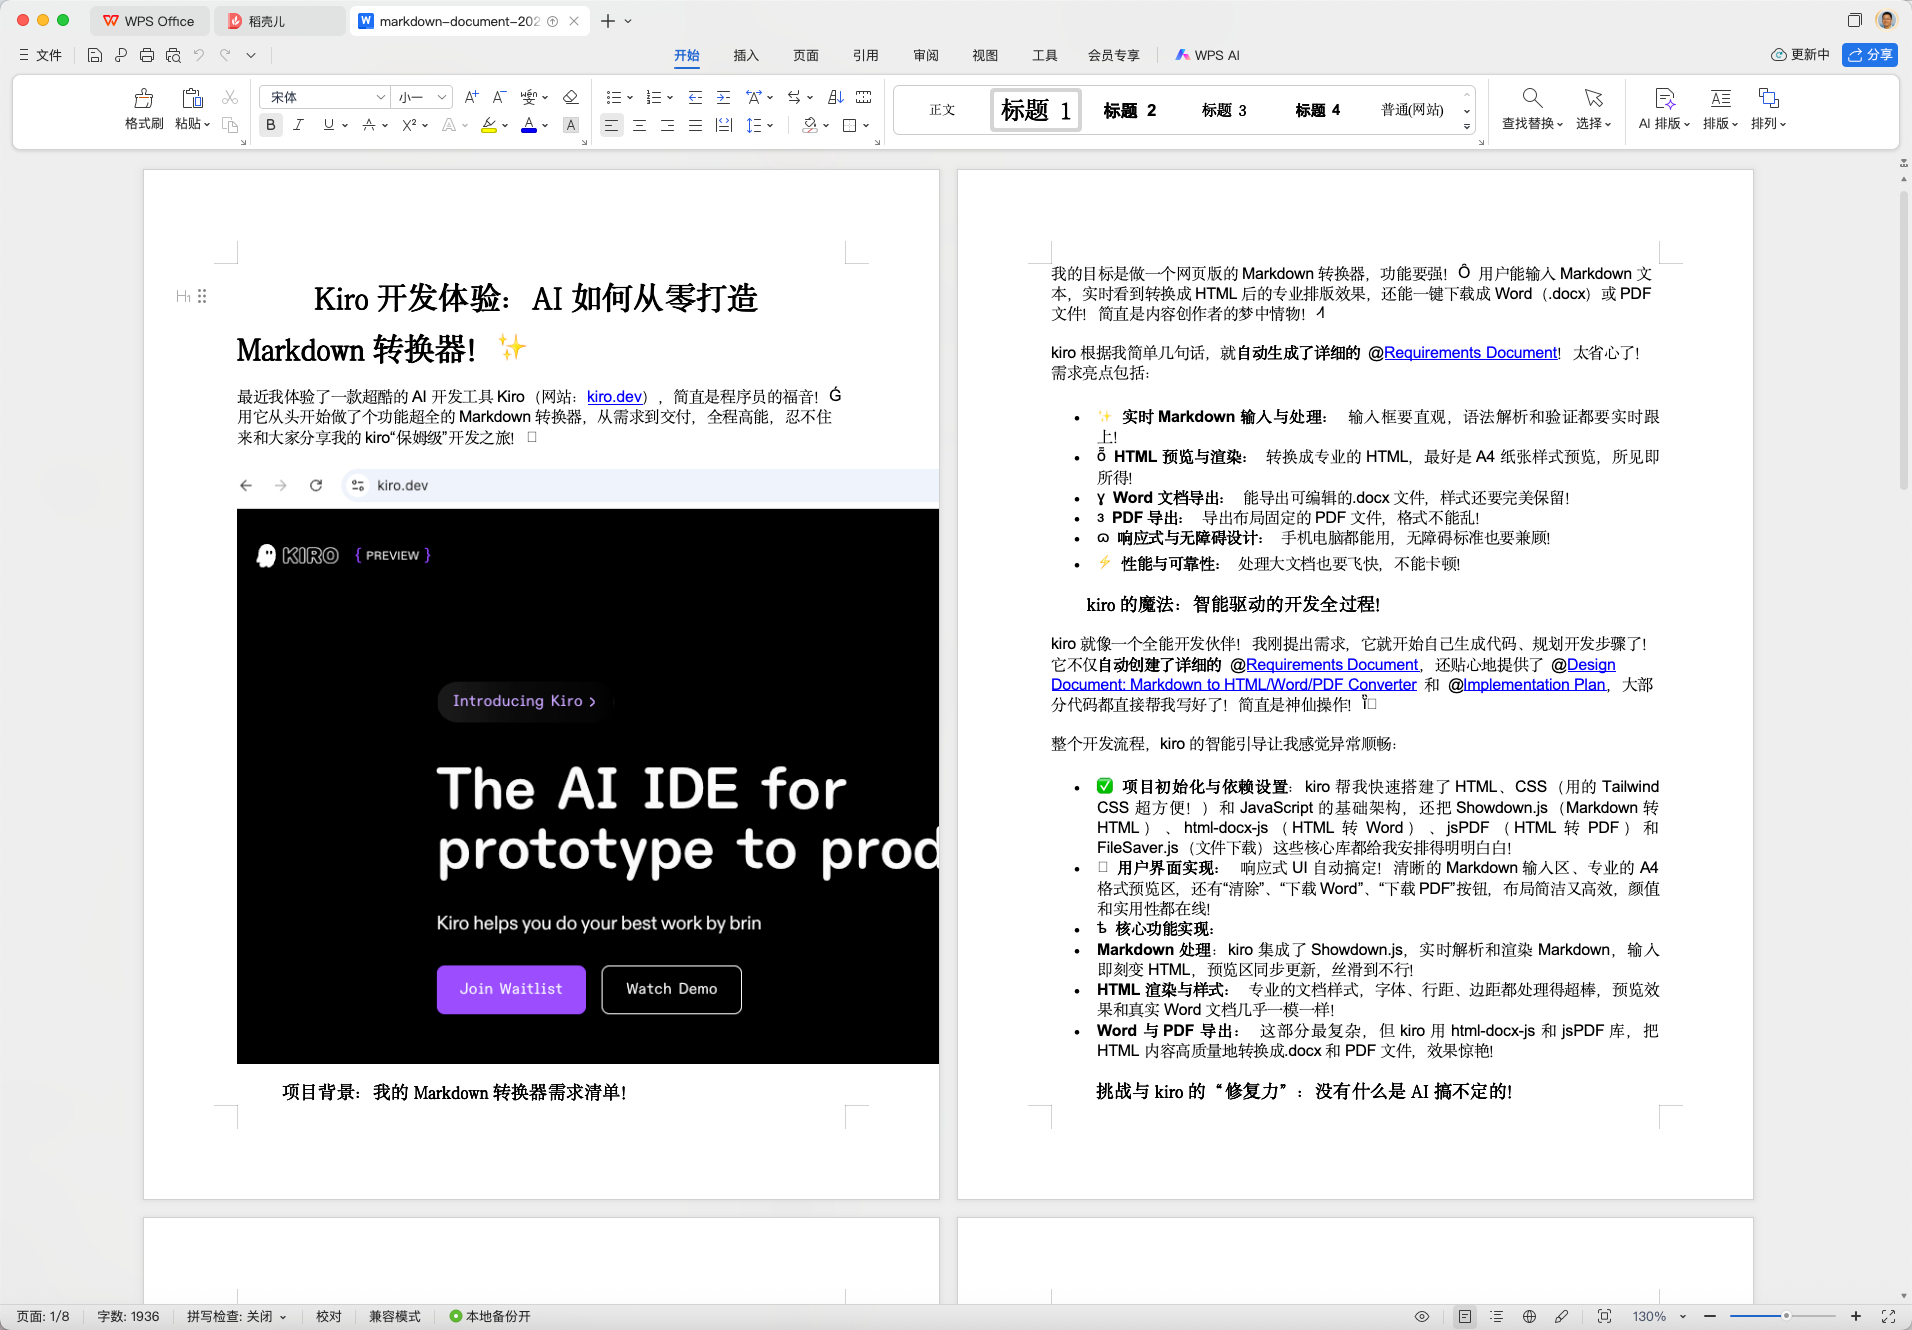This screenshot has height=1330, width=1912.
Task: Click the Format Painter (格式刷) icon
Action: point(144,98)
